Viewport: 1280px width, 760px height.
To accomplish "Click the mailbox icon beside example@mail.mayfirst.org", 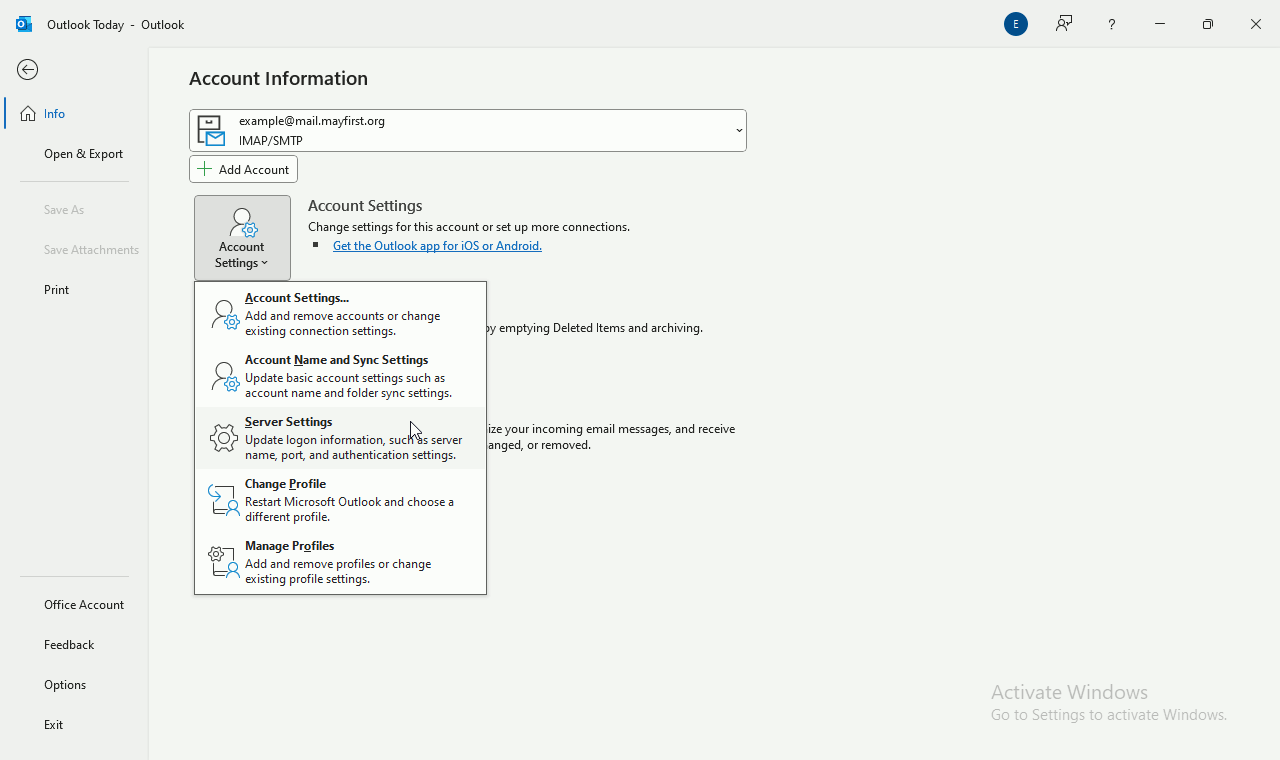I will tap(211, 130).
